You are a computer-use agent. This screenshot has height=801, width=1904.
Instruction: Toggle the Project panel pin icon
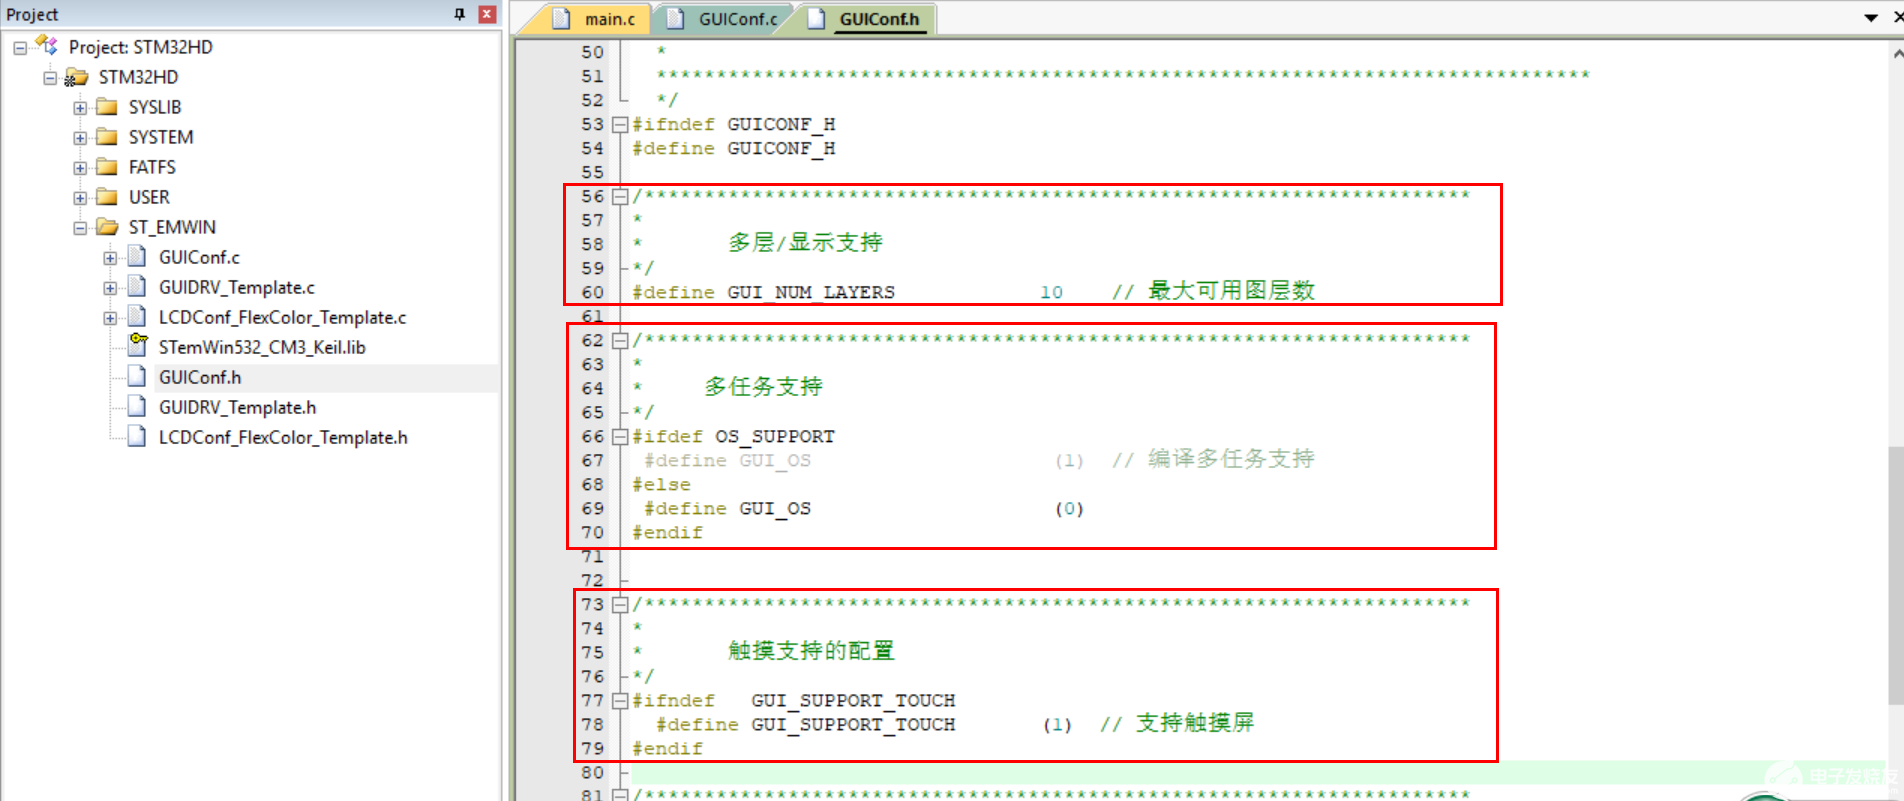(459, 14)
